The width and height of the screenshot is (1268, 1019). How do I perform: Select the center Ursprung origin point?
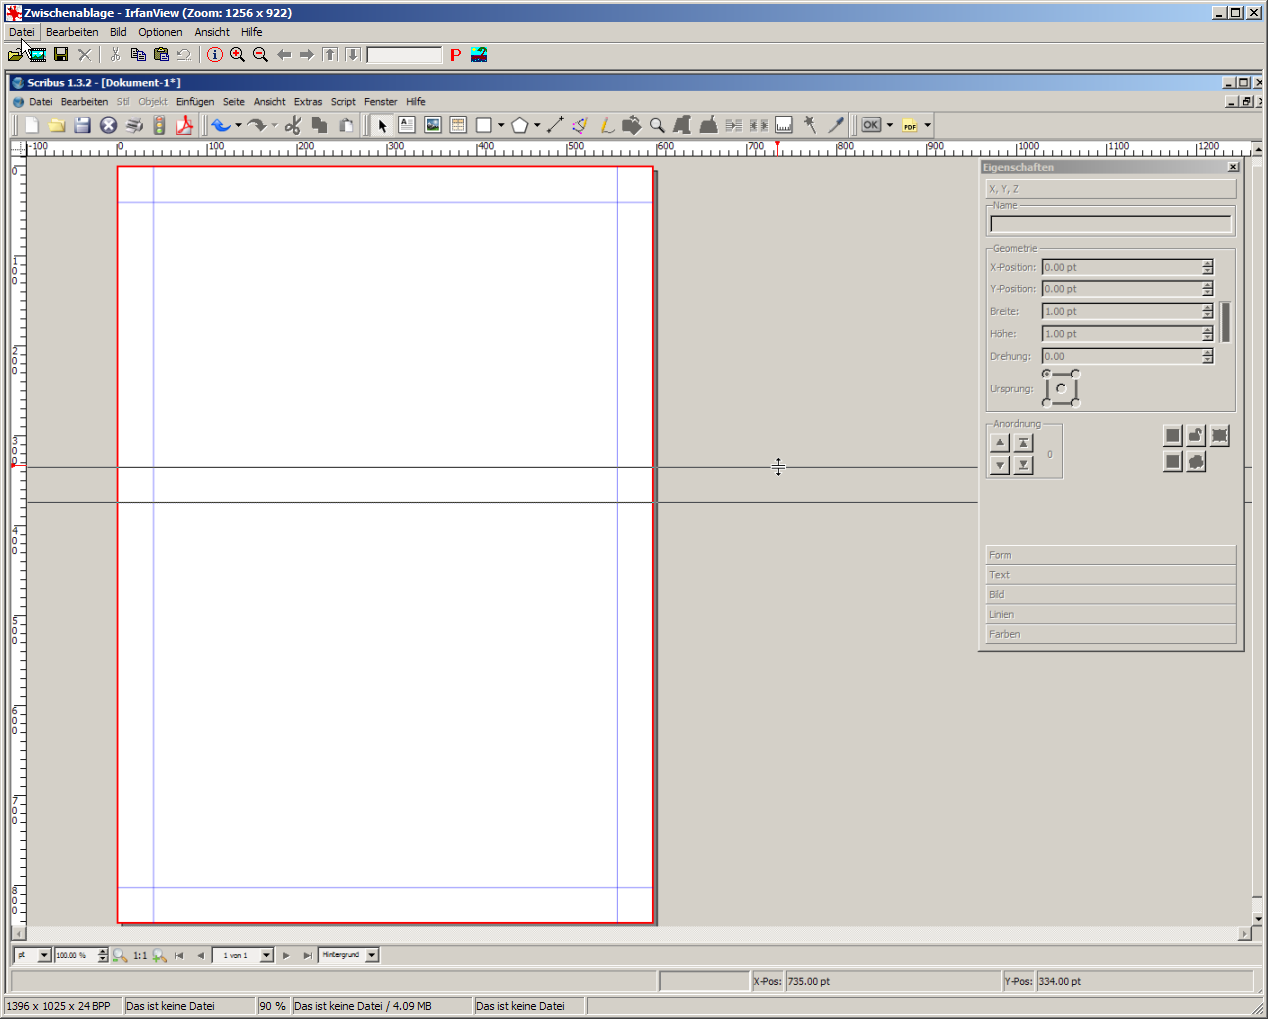(x=1061, y=388)
